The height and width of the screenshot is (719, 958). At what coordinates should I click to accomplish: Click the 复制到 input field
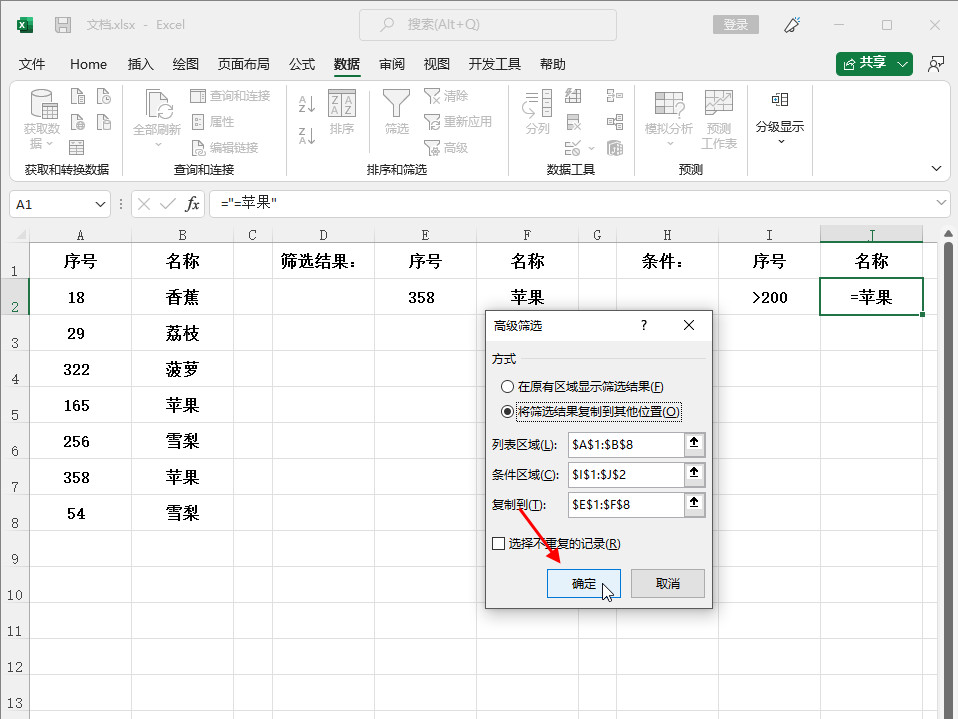tap(626, 505)
